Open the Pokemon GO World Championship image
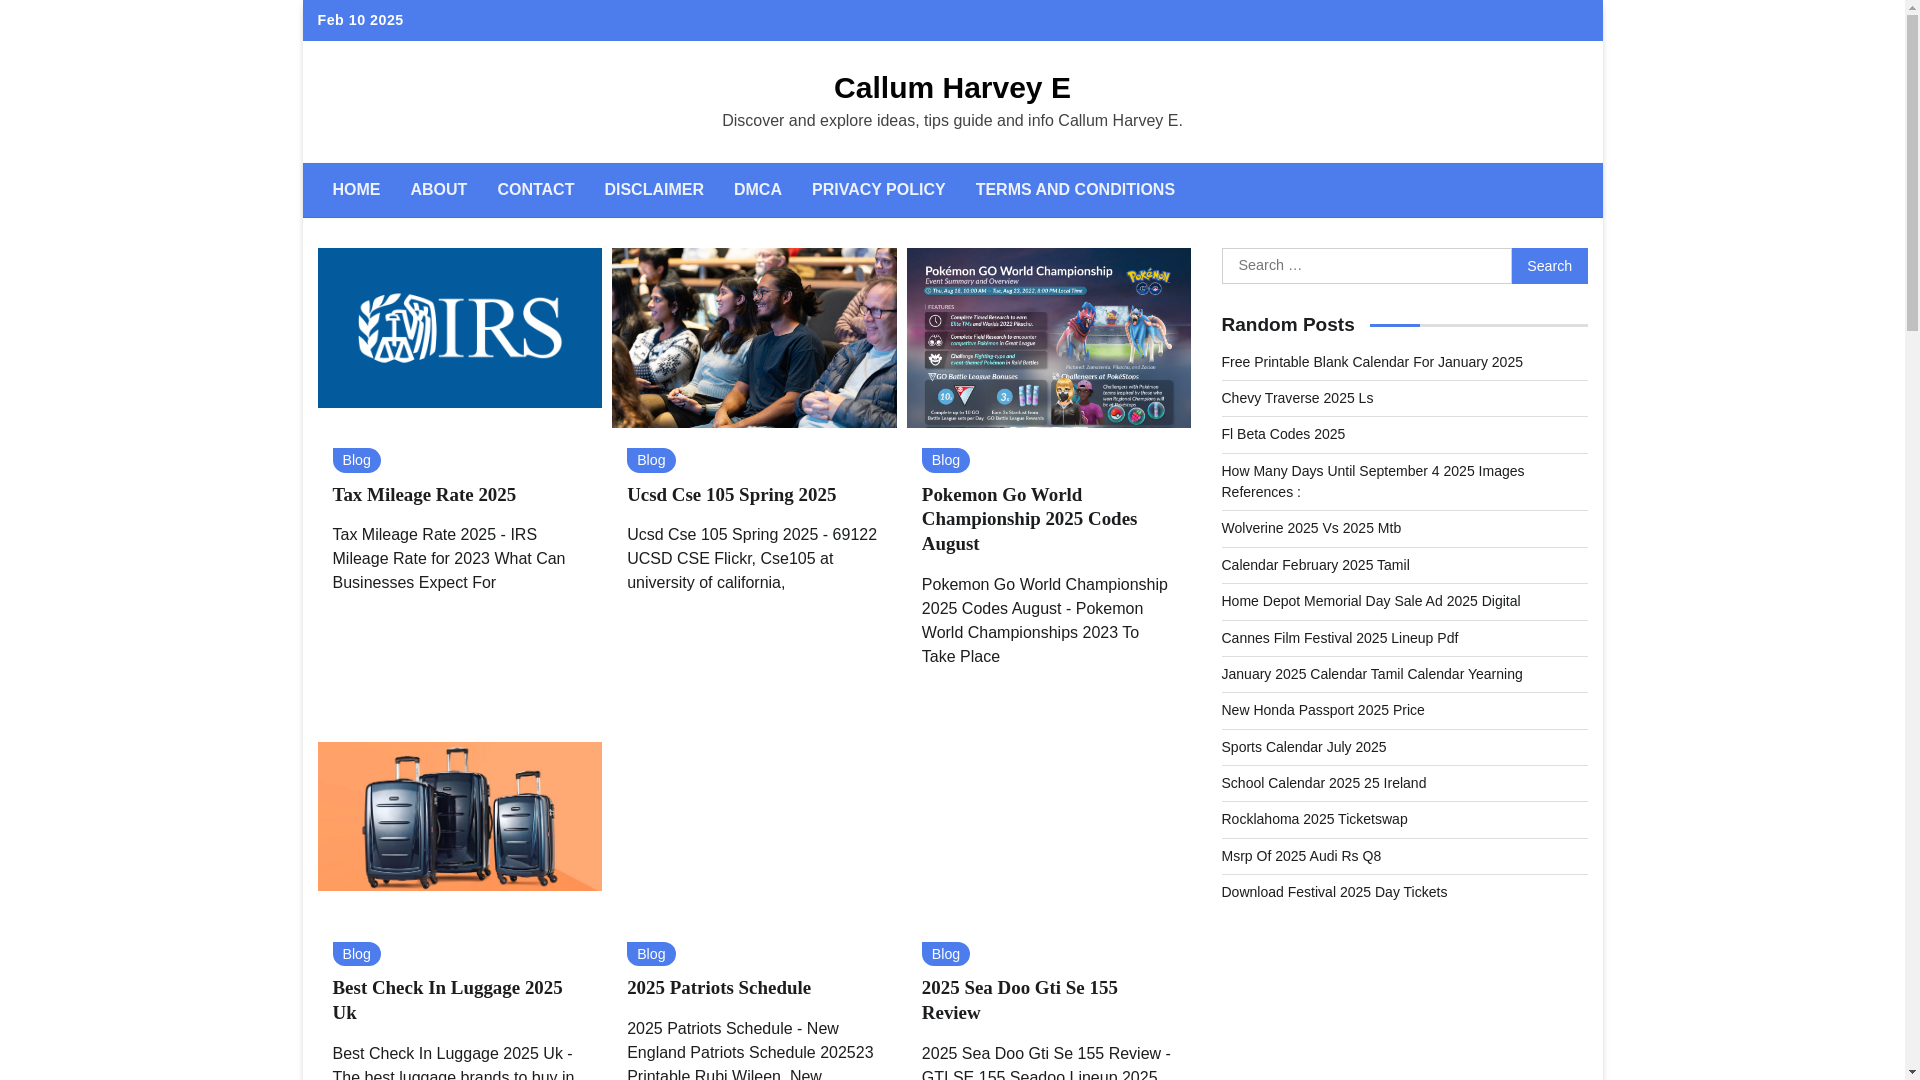Image resolution: width=1920 pixels, height=1080 pixels. point(1049,338)
